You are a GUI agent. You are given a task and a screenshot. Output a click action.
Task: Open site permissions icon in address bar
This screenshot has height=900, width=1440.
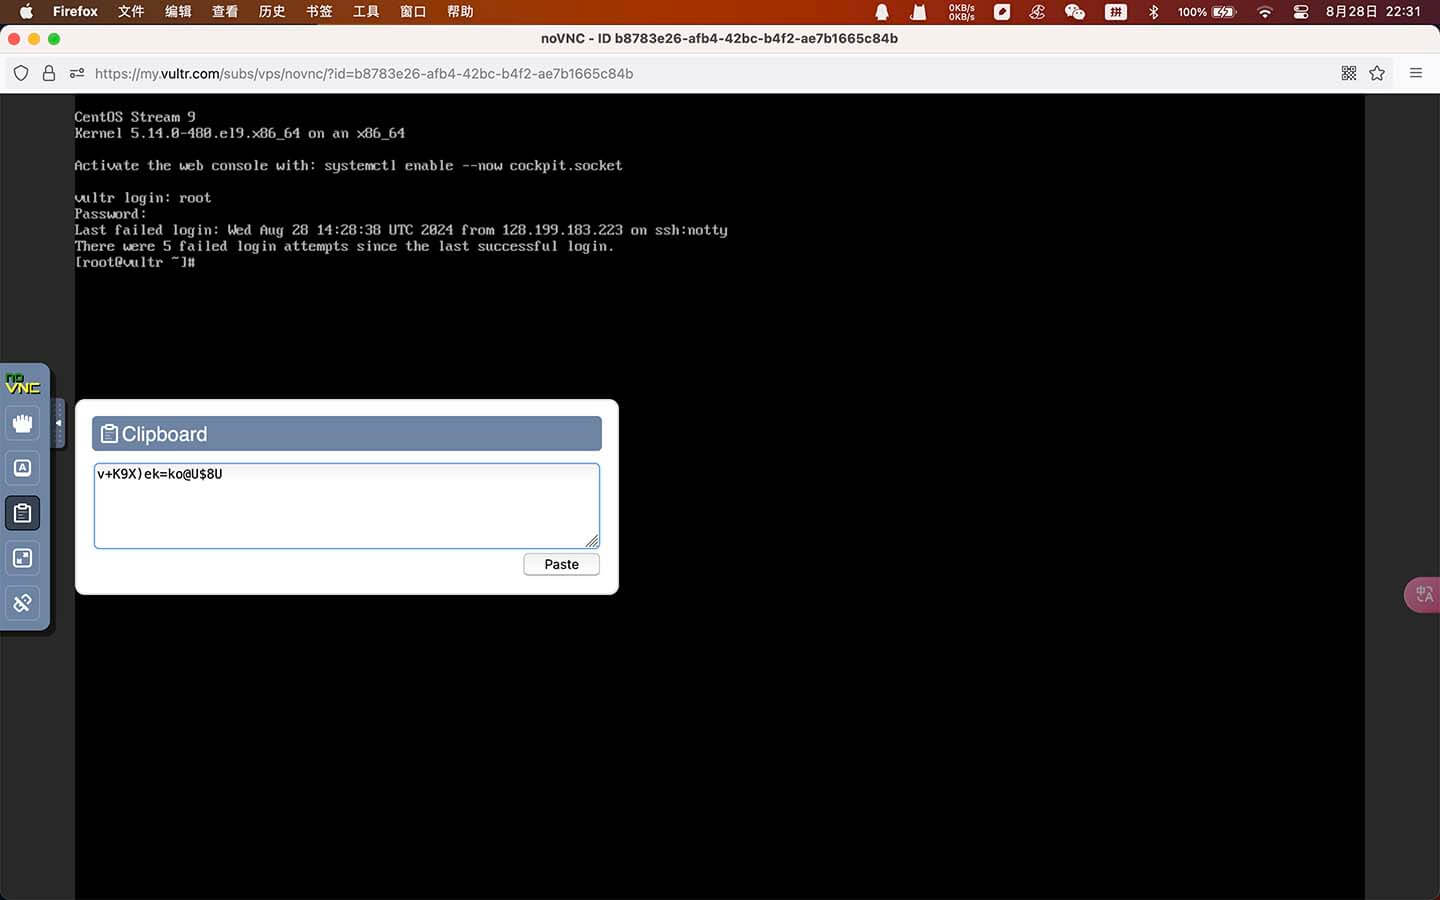77,73
